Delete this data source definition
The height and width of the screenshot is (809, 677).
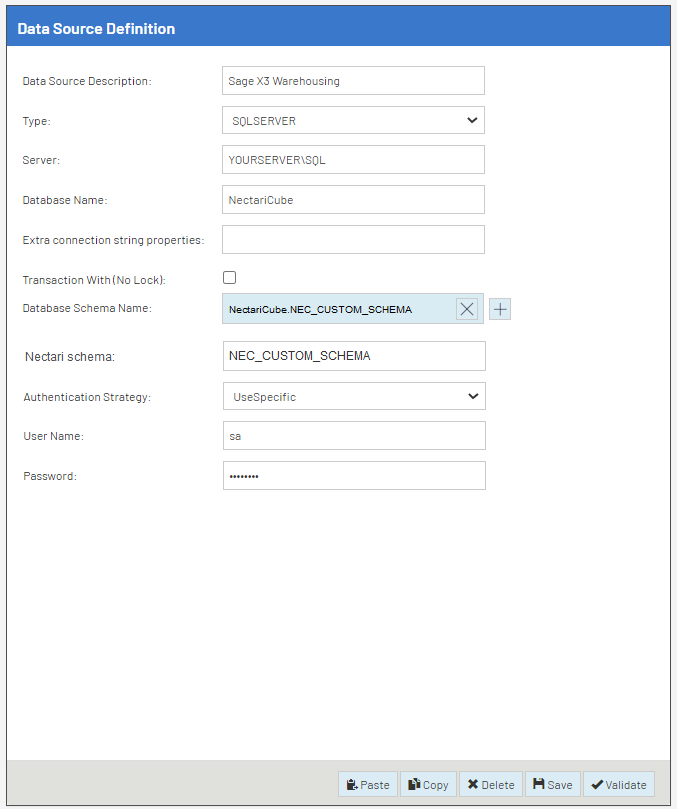pos(490,785)
